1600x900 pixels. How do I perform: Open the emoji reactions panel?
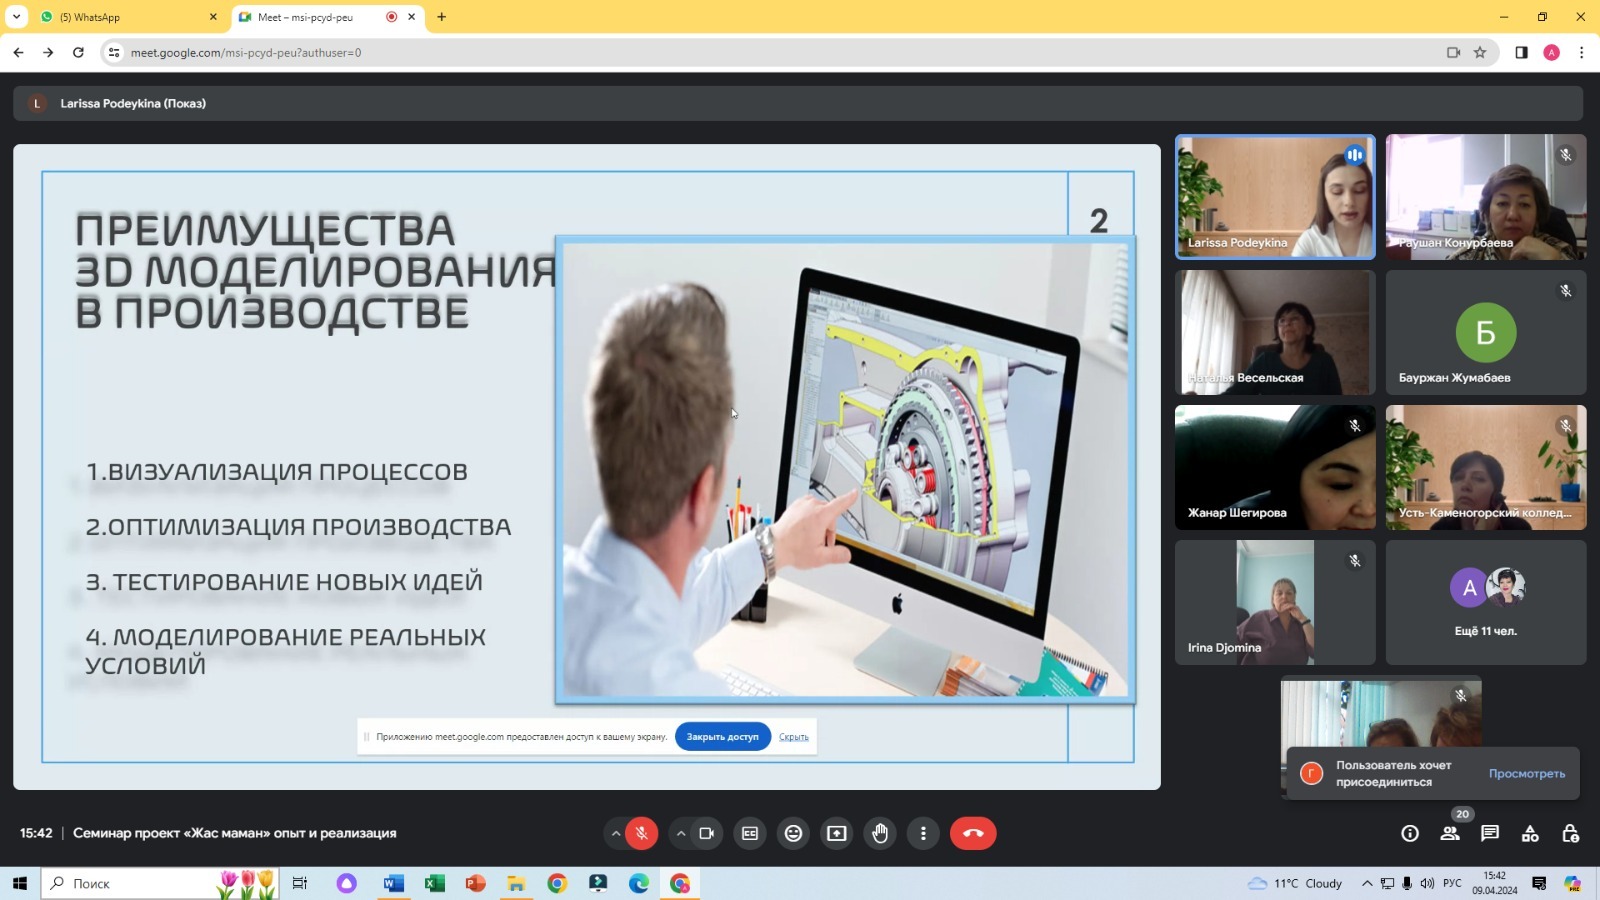[x=793, y=832]
